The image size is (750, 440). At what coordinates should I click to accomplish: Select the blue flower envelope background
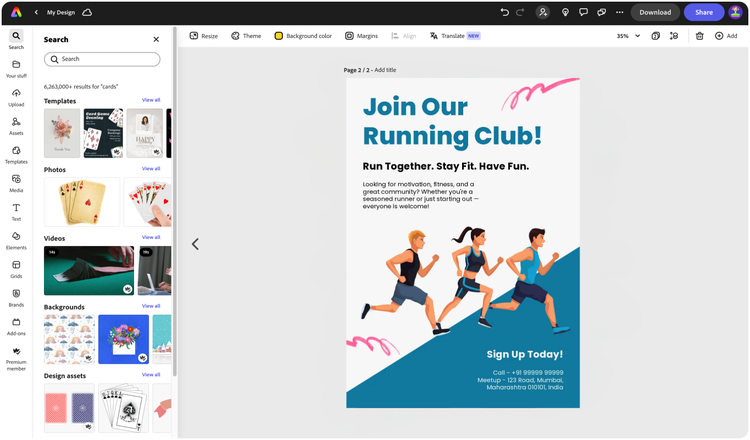pyautogui.click(x=123, y=340)
